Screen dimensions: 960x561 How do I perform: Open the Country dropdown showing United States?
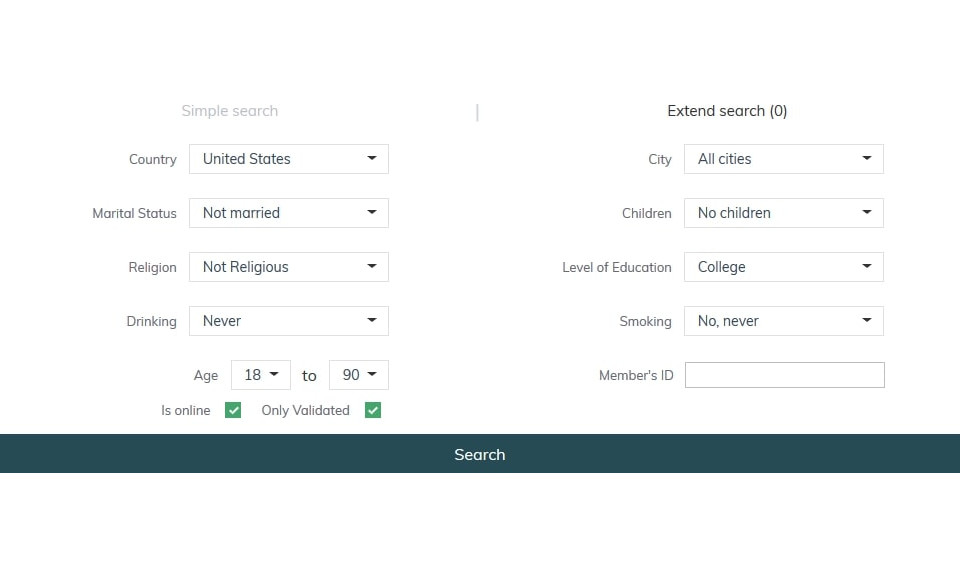[288, 159]
